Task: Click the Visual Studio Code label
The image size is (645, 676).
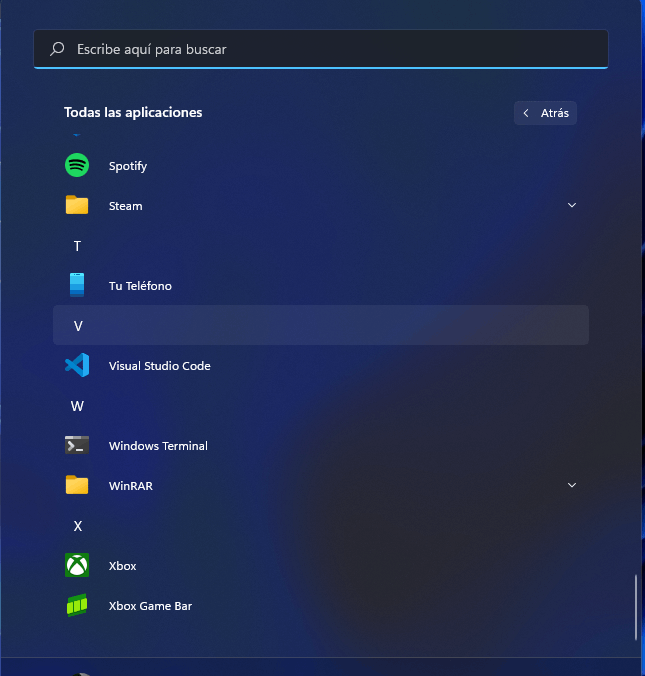Action: pos(160,366)
